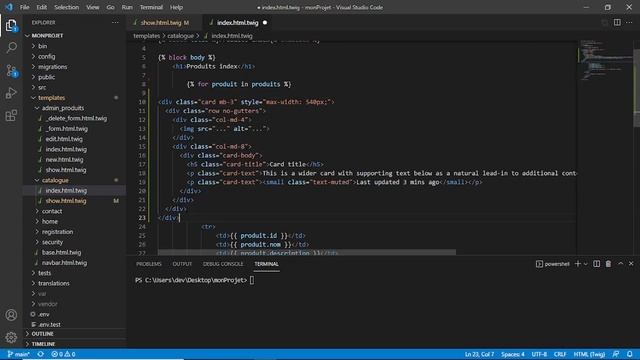Open the Extensions view
The width and height of the screenshot is (640, 360).
pyautogui.click(x=11, y=116)
